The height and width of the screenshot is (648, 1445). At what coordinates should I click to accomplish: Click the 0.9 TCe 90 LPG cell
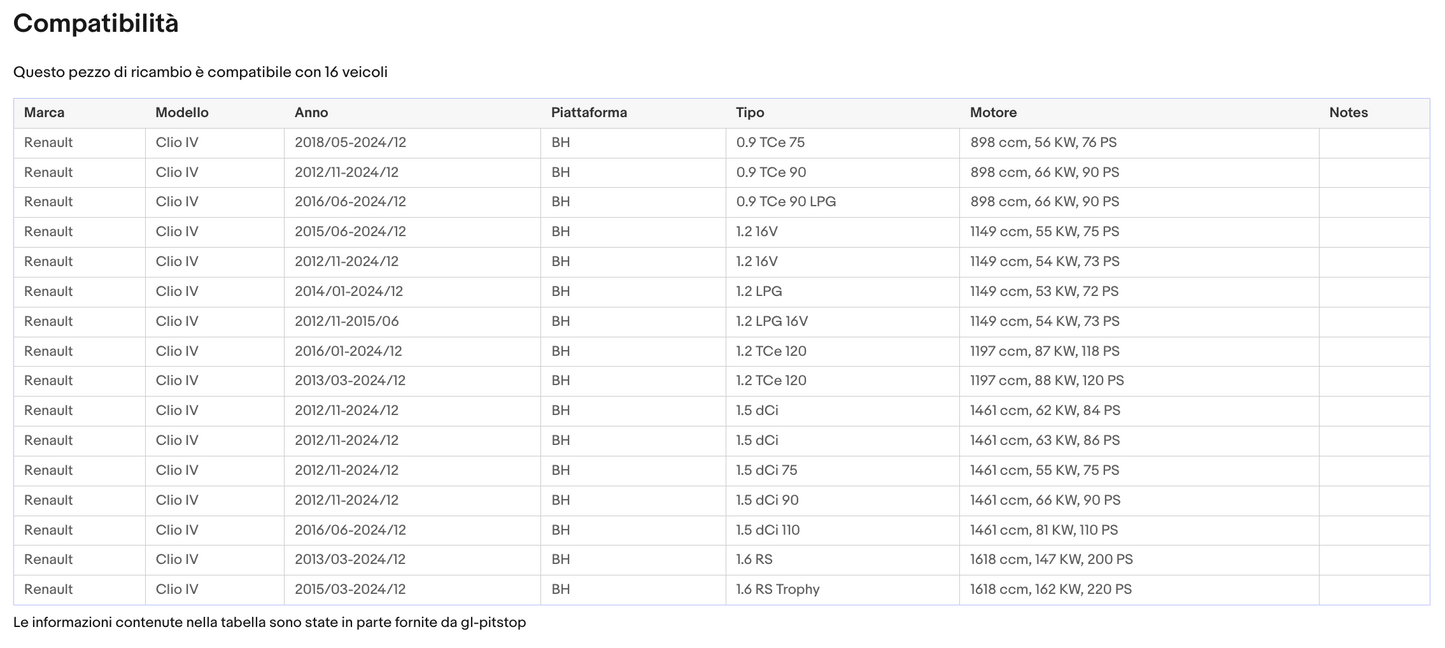tap(786, 202)
